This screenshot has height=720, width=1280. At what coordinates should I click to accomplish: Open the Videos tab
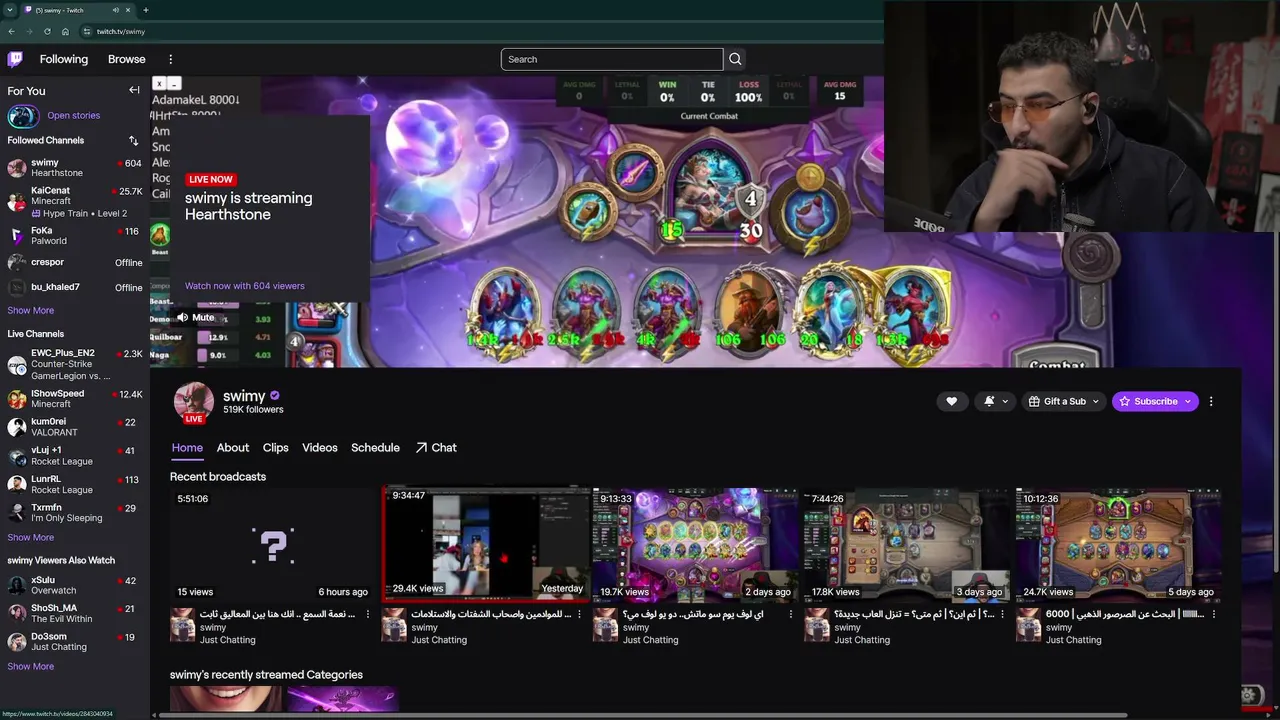(320, 448)
